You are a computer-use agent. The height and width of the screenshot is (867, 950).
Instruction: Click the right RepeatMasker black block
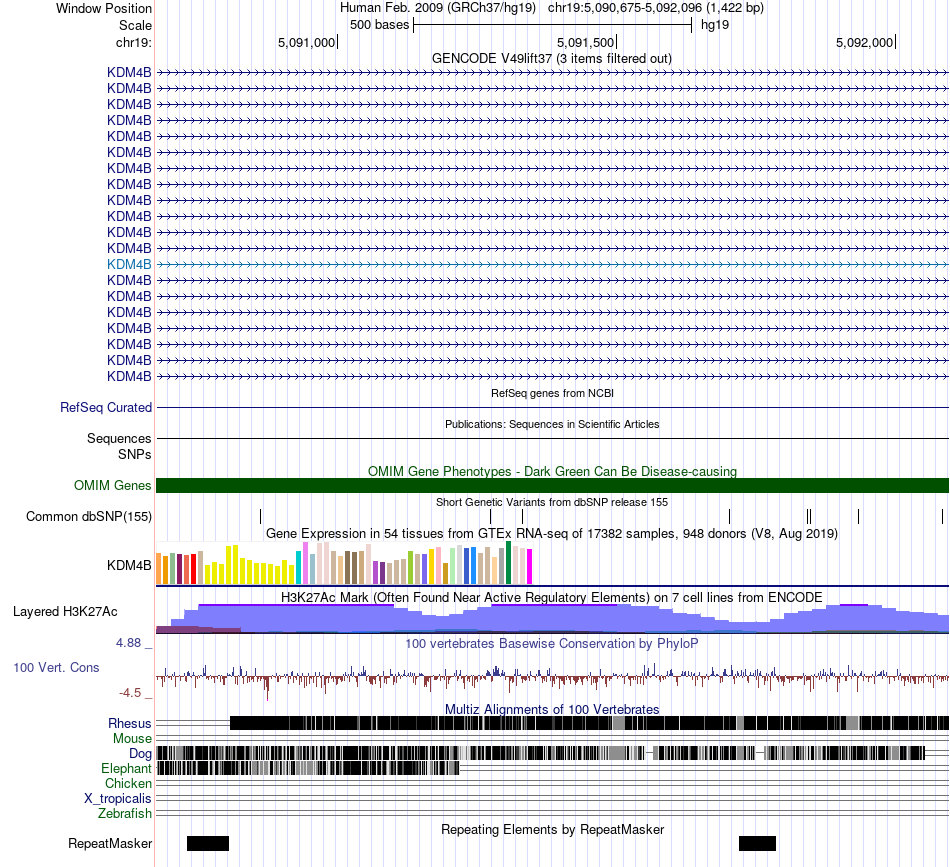pyautogui.click(x=757, y=843)
